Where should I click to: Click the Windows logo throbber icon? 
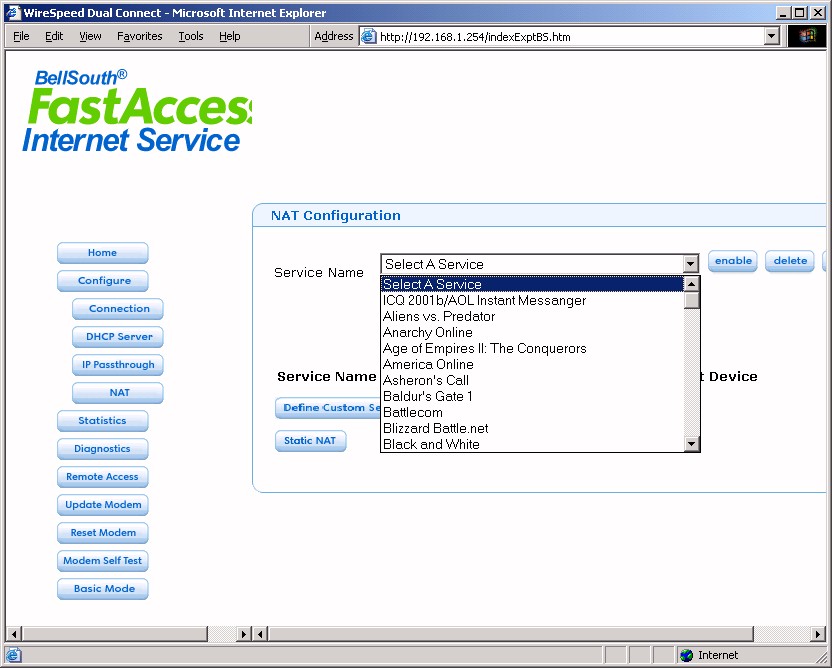(807, 36)
